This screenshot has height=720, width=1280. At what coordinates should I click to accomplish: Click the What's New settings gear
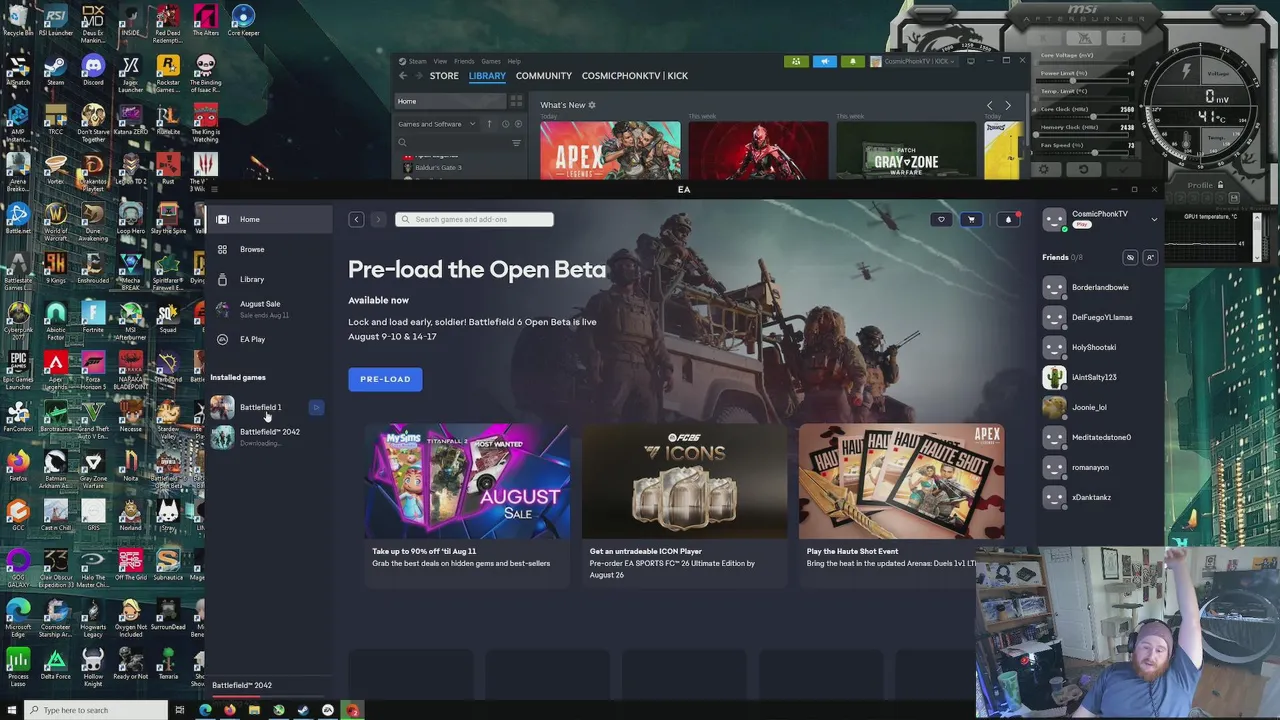tap(592, 105)
